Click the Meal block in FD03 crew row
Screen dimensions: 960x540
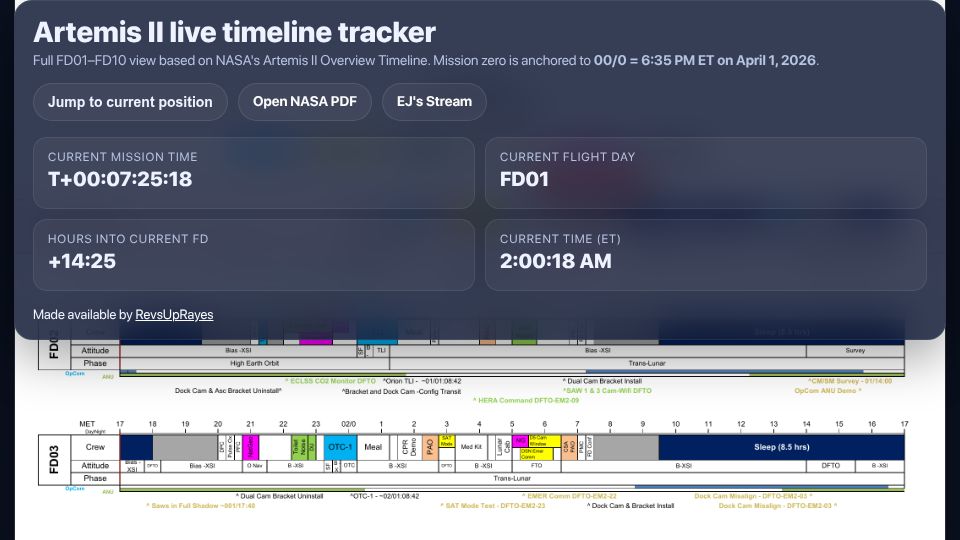[373, 448]
